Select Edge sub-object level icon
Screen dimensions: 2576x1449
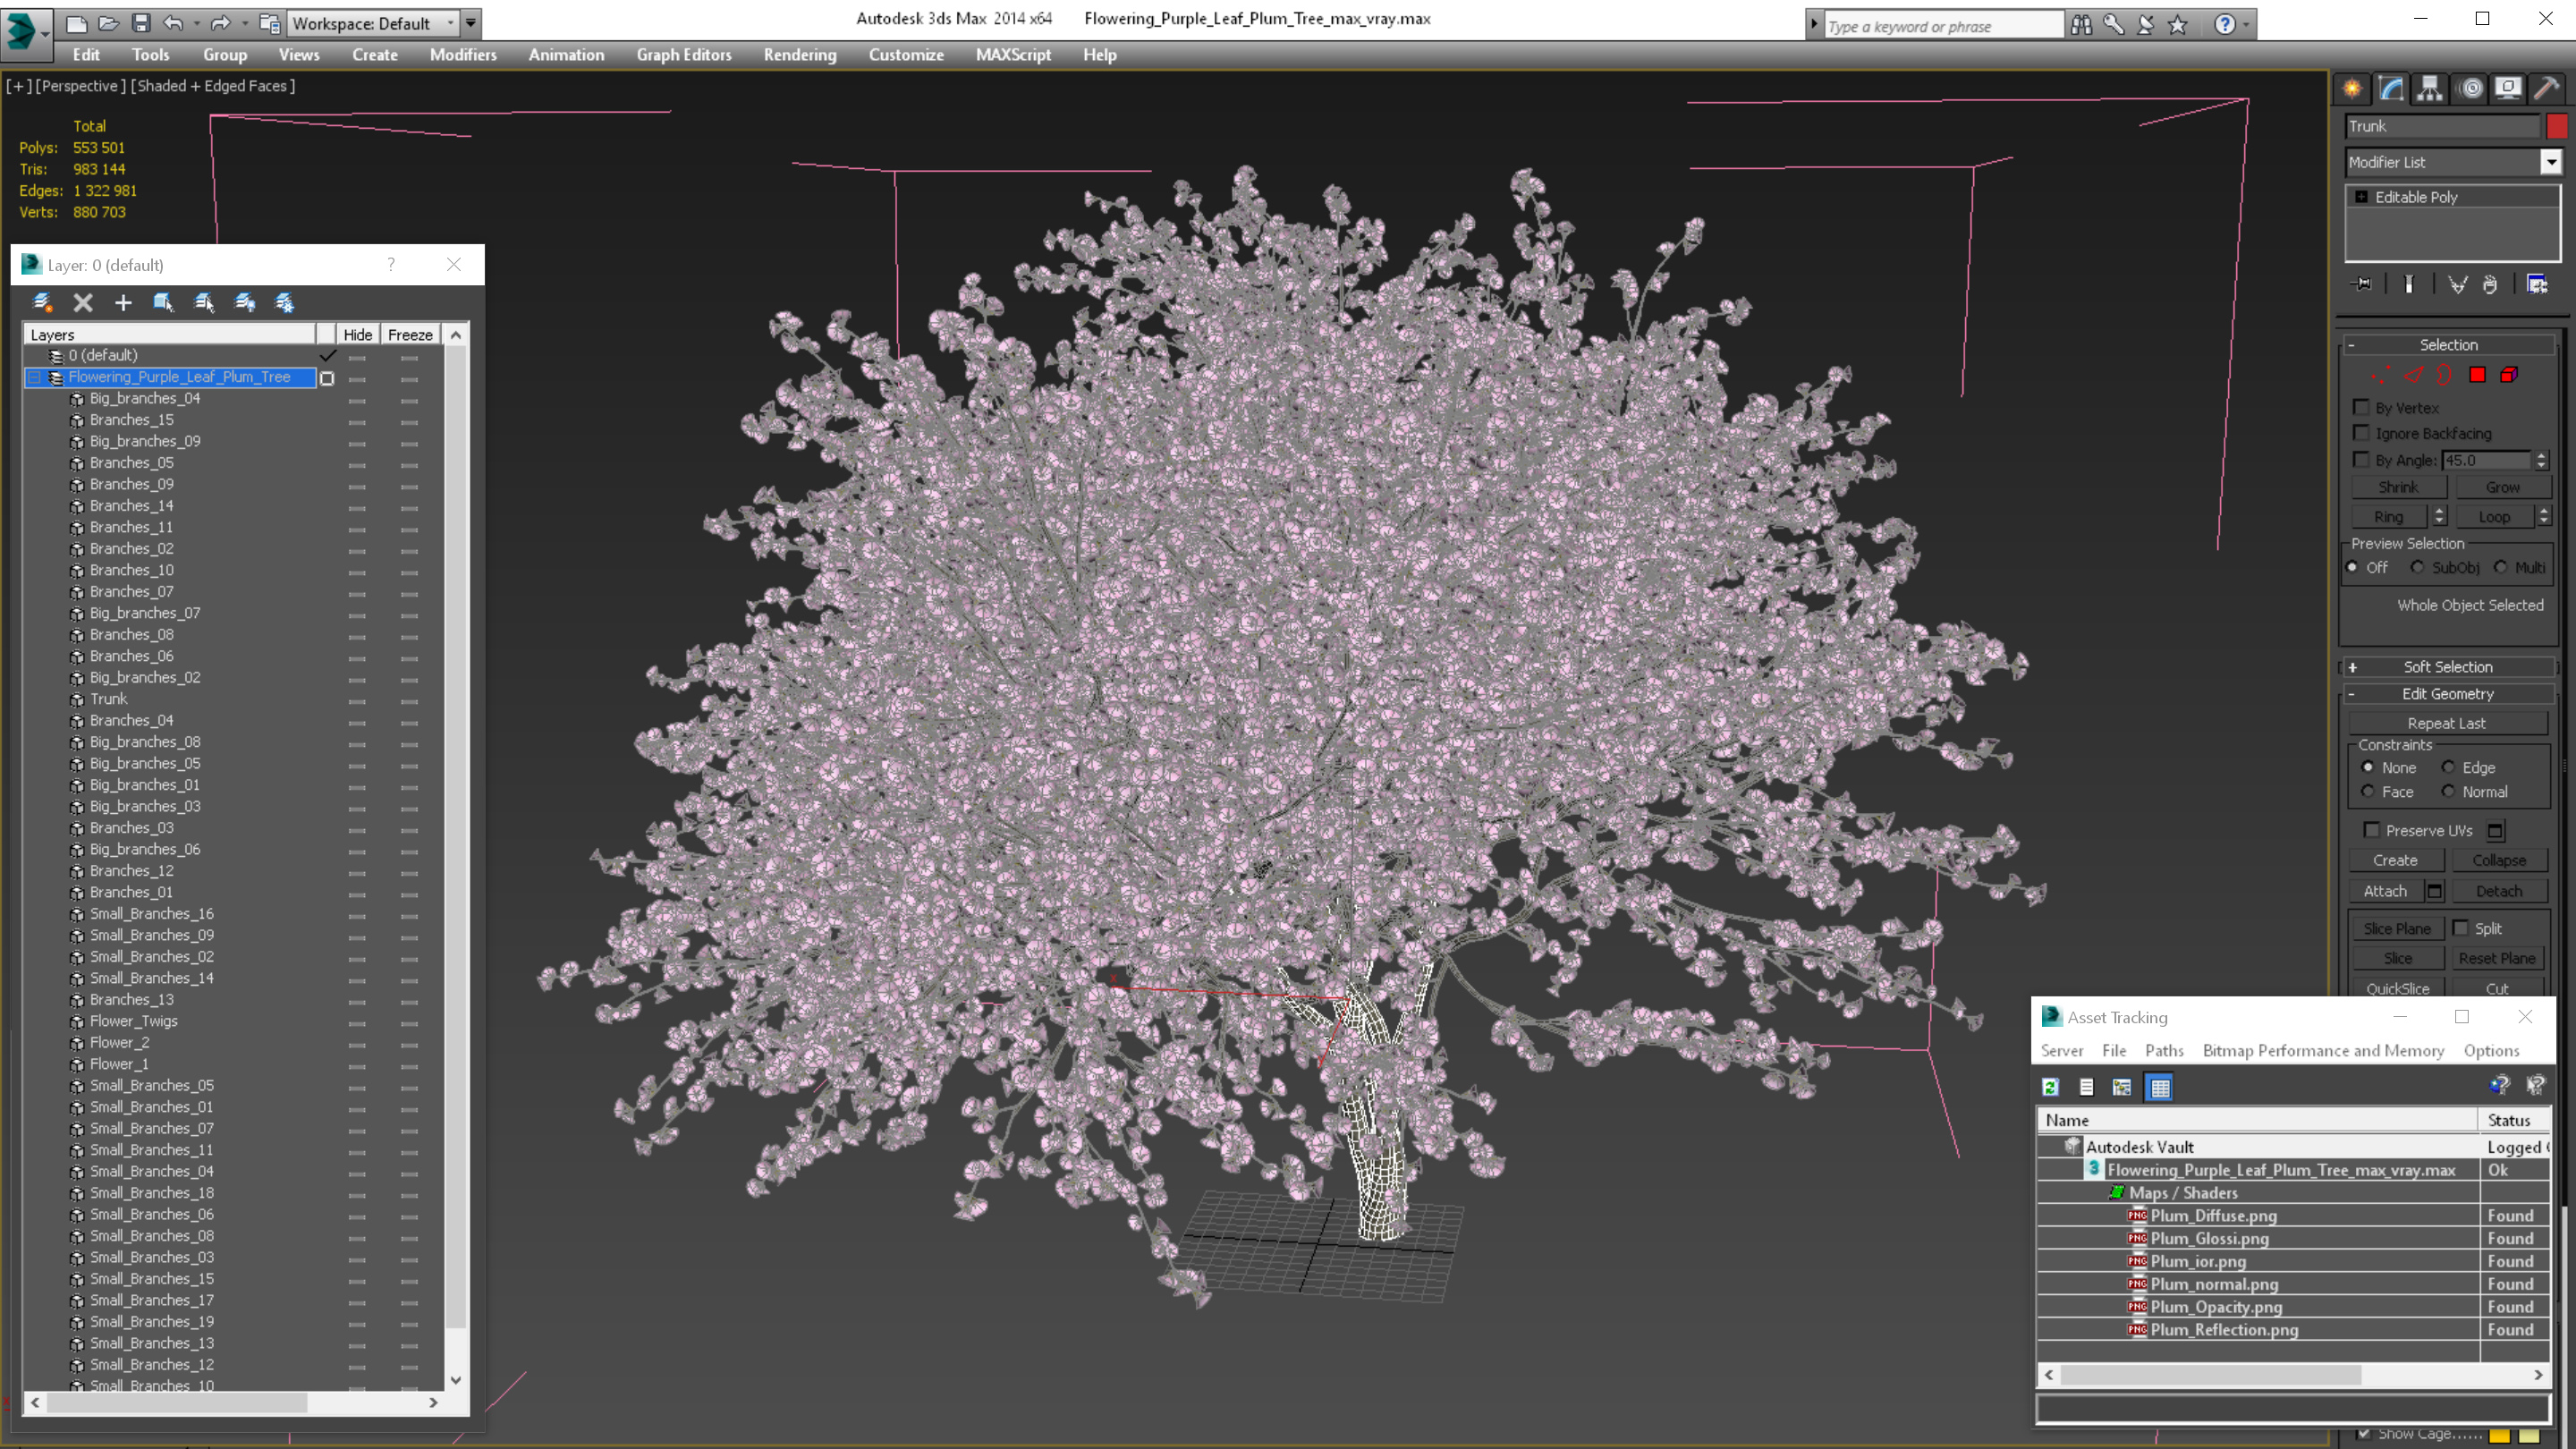(2413, 375)
